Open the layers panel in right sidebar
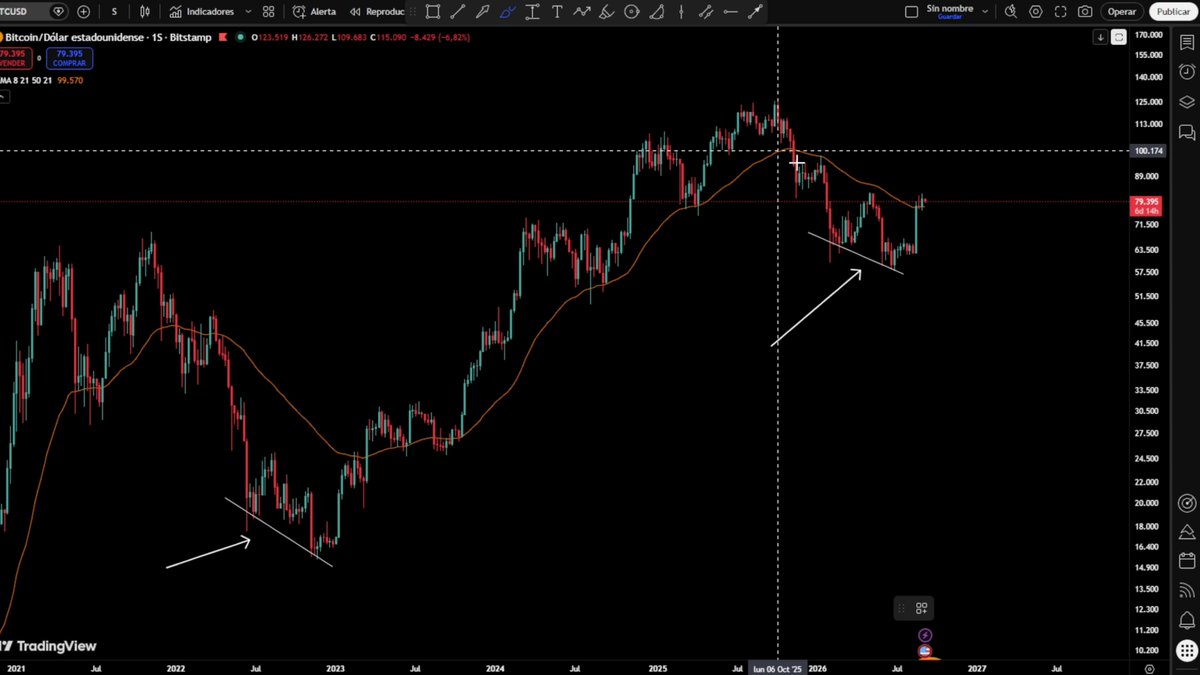This screenshot has width=1200, height=675. tap(1187, 102)
